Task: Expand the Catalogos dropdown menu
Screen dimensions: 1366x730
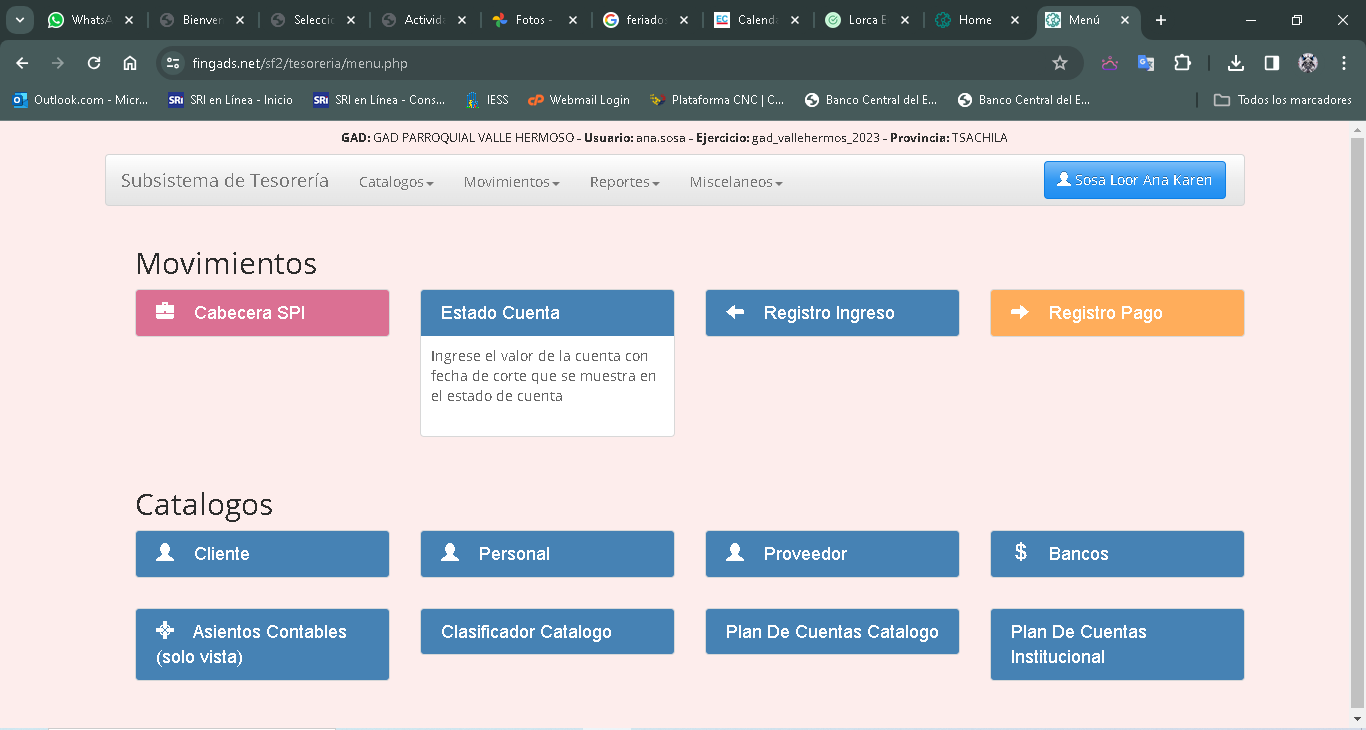Action: (396, 182)
